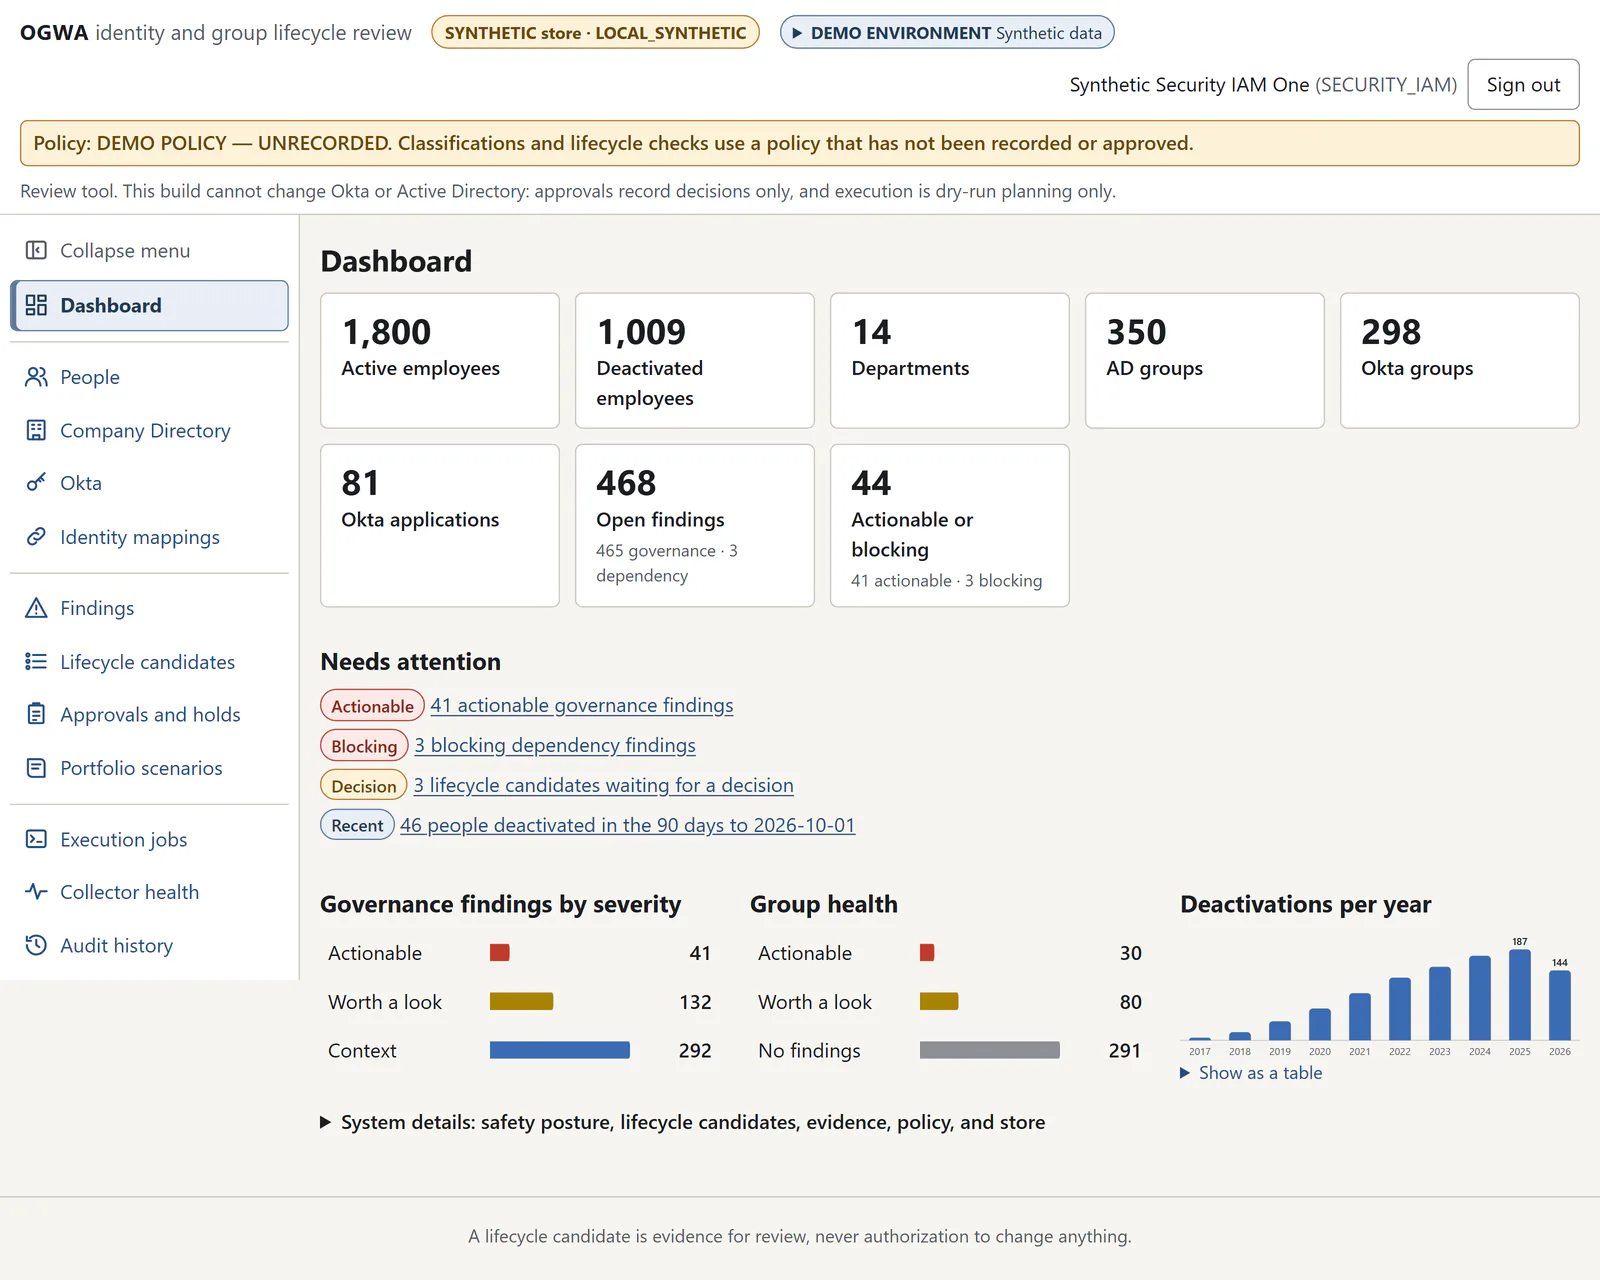The height and width of the screenshot is (1280, 1600).
Task: Click the People icon in sidebar
Action: point(36,377)
